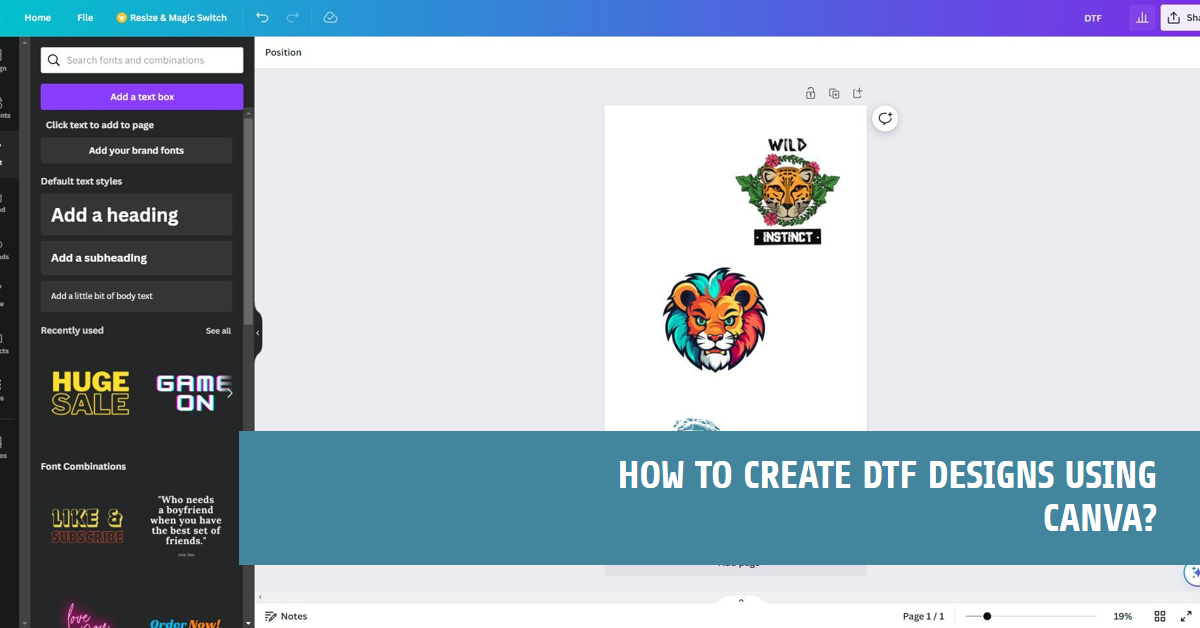This screenshot has height=628, width=1200.
Task: Click the zoom slider handle
Action: (988, 615)
